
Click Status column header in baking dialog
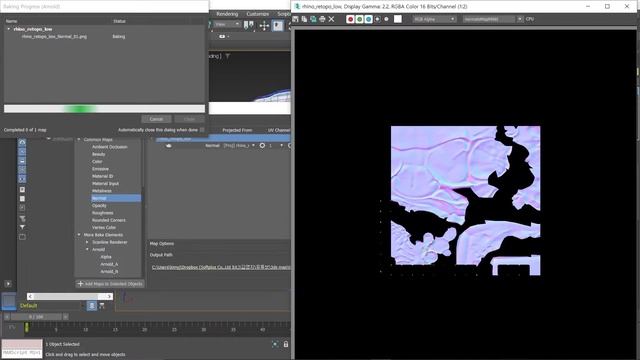(119, 21)
